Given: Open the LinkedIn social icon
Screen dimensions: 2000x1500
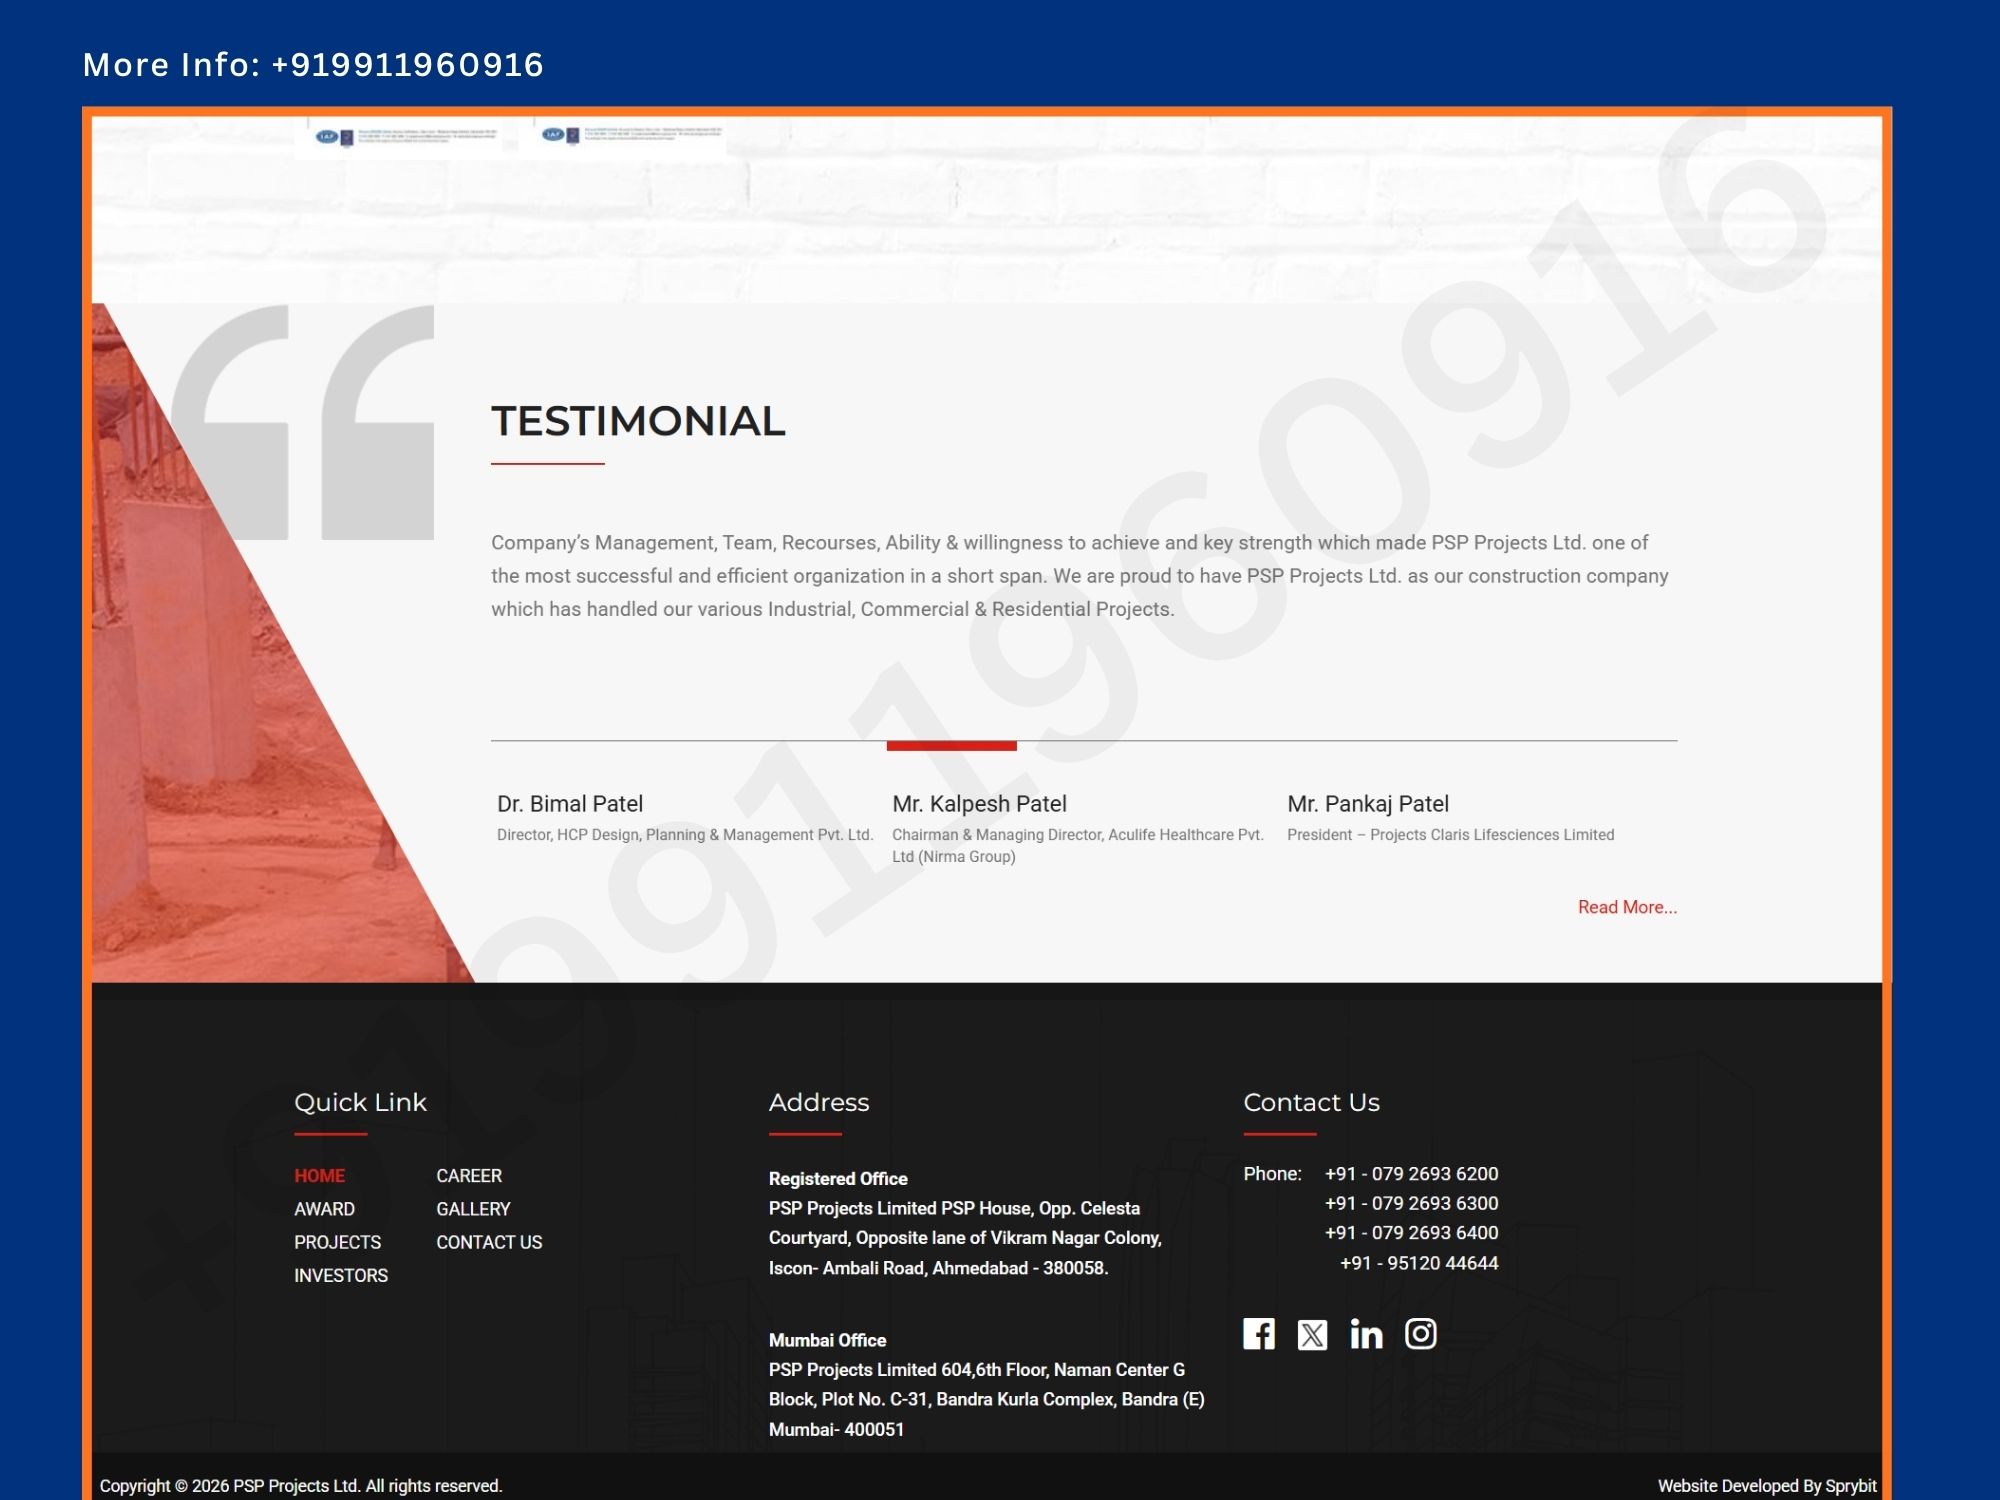Looking at the screenshot, I should coord(1366,1334).
